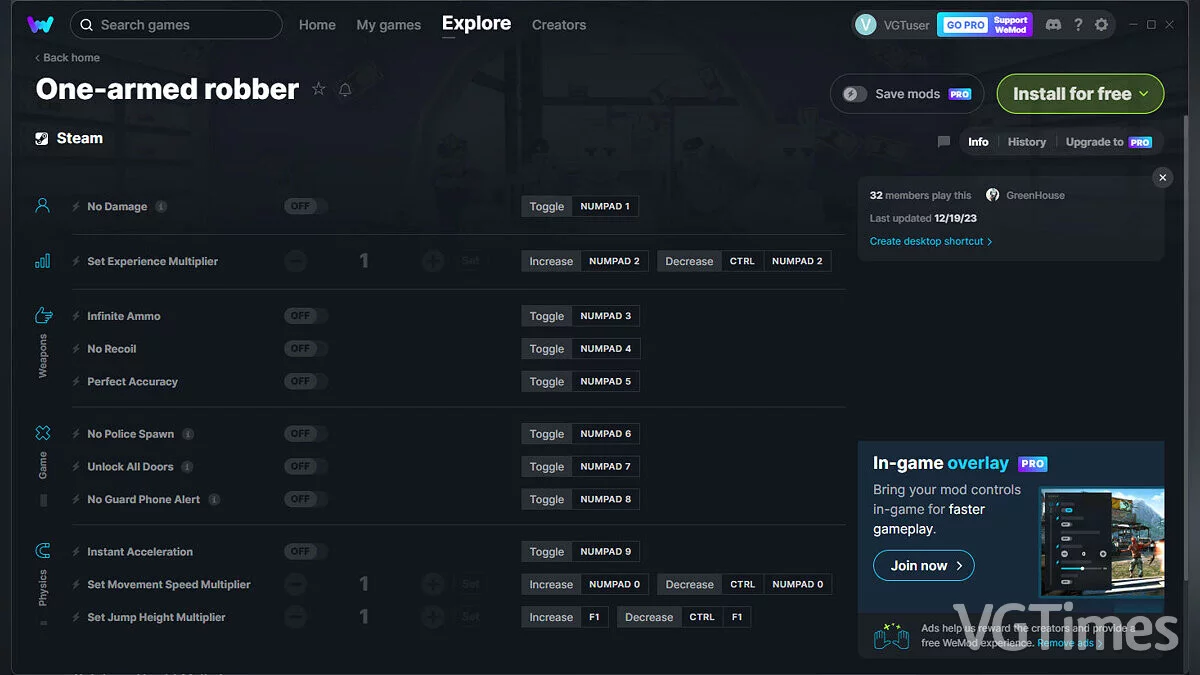
Task: Click Back home link
Action: (67, 58)
